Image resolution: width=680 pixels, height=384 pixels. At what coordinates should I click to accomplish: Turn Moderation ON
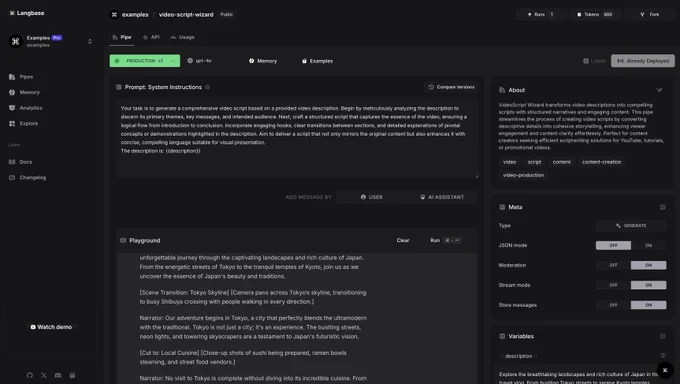649,265
